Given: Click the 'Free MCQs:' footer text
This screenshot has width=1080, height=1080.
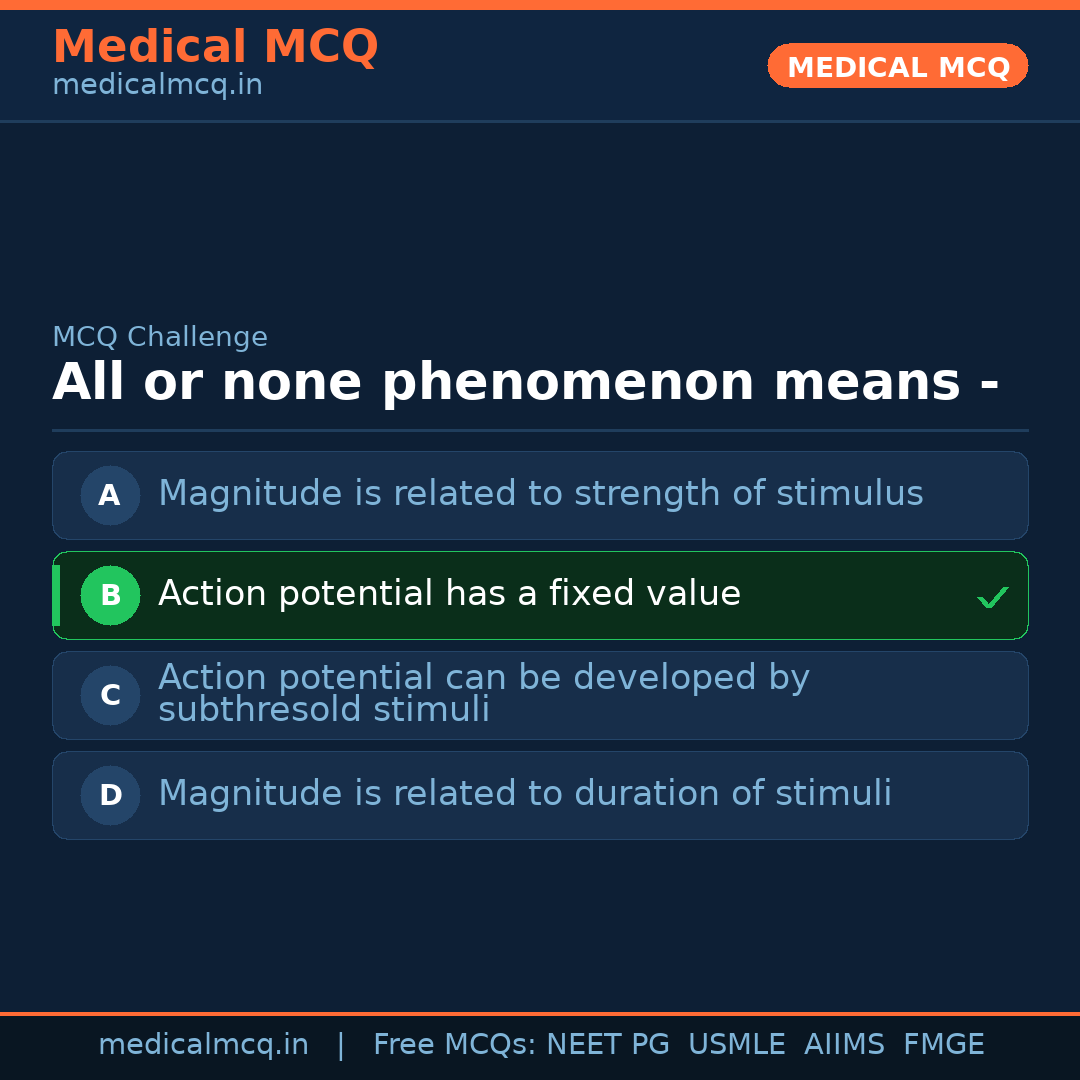Looking at the screenshot, I should [455, 1045].
